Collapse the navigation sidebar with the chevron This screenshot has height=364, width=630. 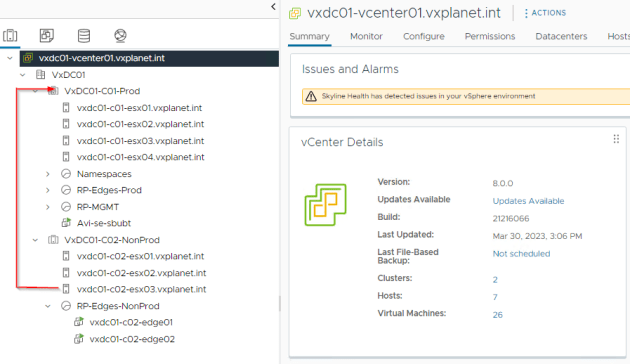coord(273,6)
